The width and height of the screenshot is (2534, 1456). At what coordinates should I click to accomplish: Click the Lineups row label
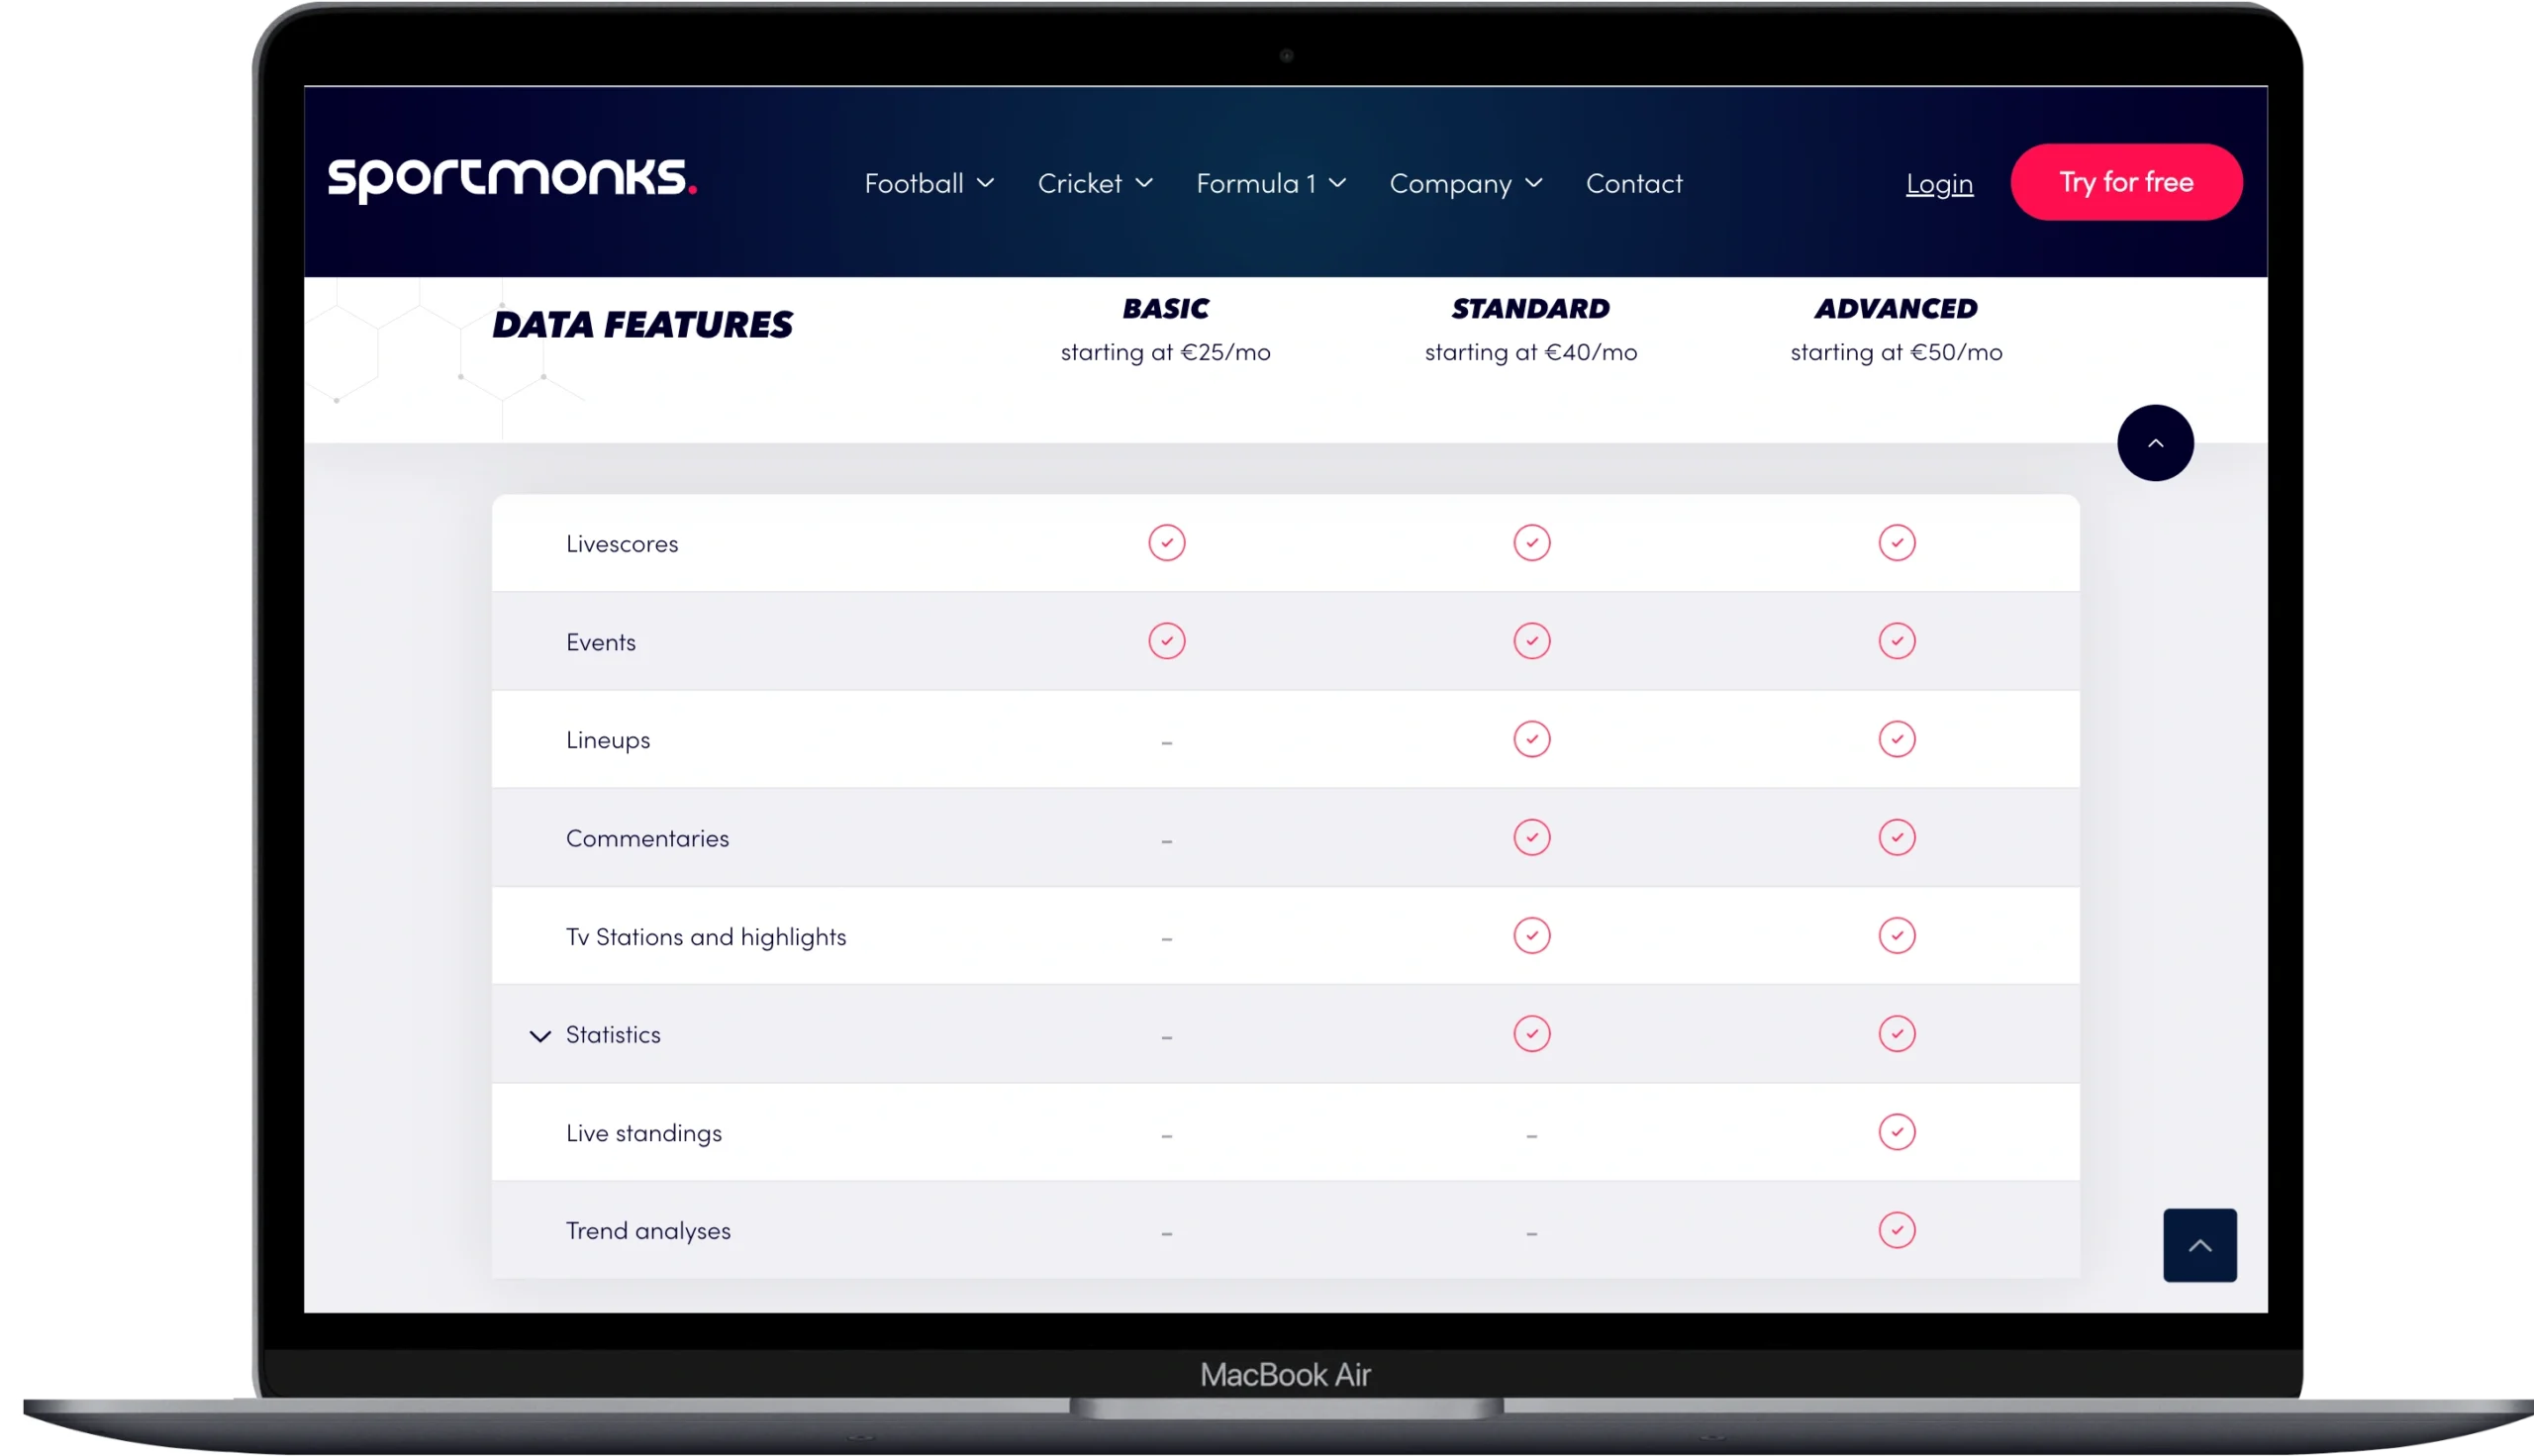(x=608, y=741)
